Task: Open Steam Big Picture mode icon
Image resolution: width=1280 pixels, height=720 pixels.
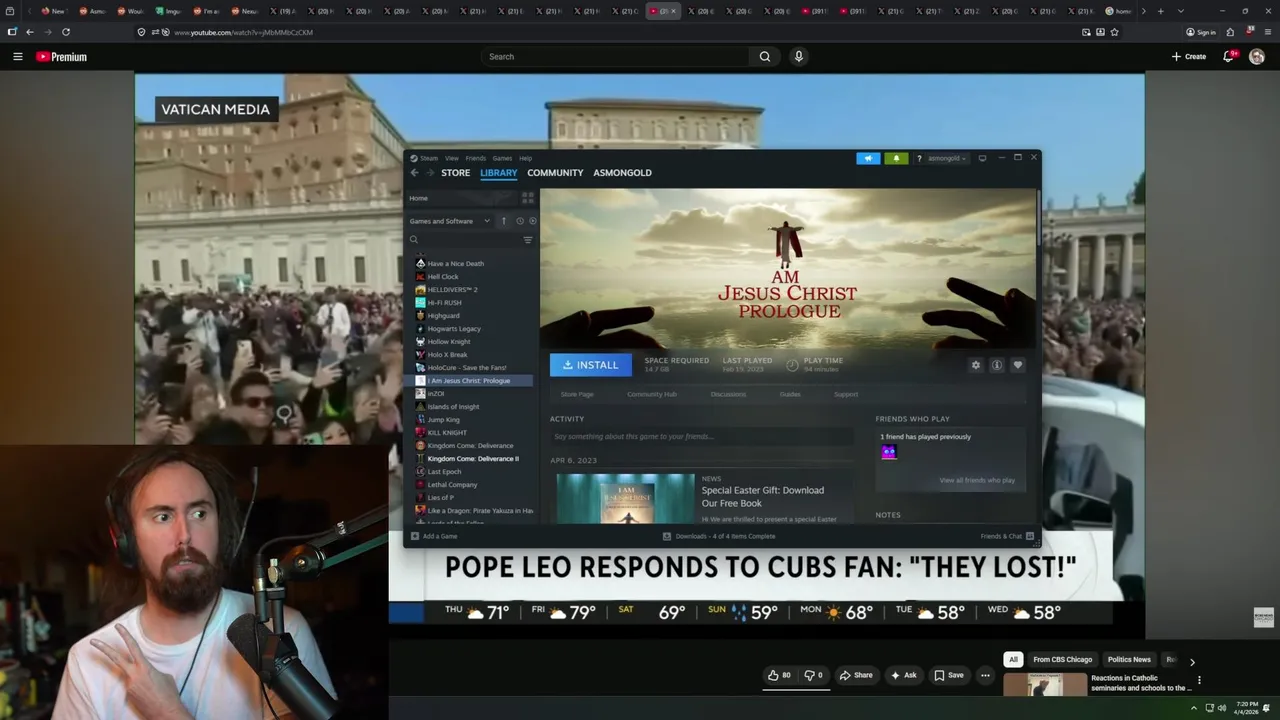Action: 982,158
